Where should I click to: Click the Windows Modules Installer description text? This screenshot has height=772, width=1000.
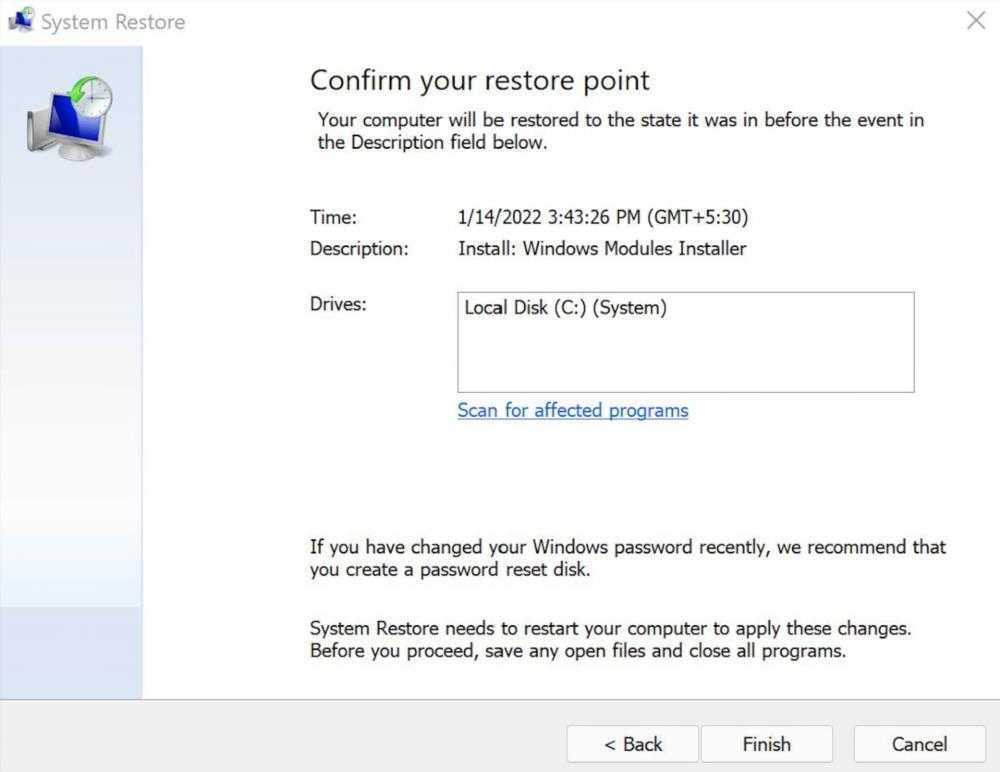point(602,249)
